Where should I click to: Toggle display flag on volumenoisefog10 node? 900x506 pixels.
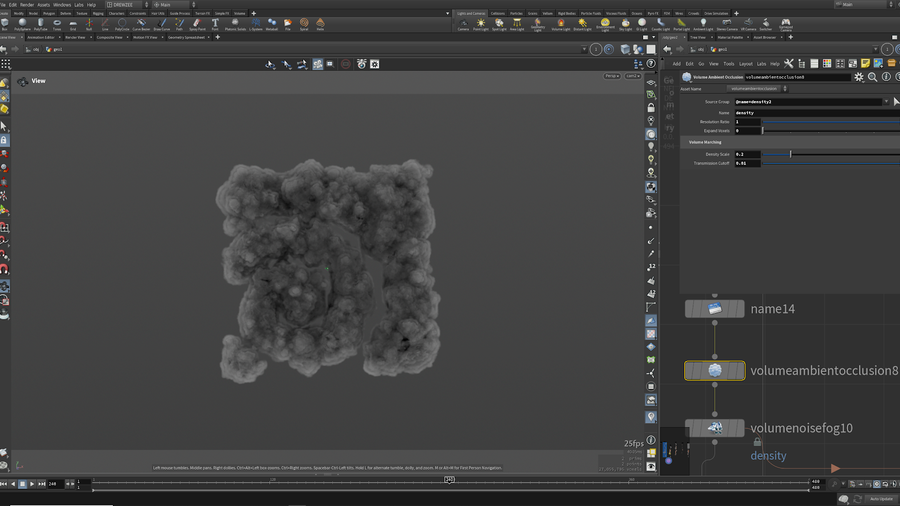[x=739, y=428]
